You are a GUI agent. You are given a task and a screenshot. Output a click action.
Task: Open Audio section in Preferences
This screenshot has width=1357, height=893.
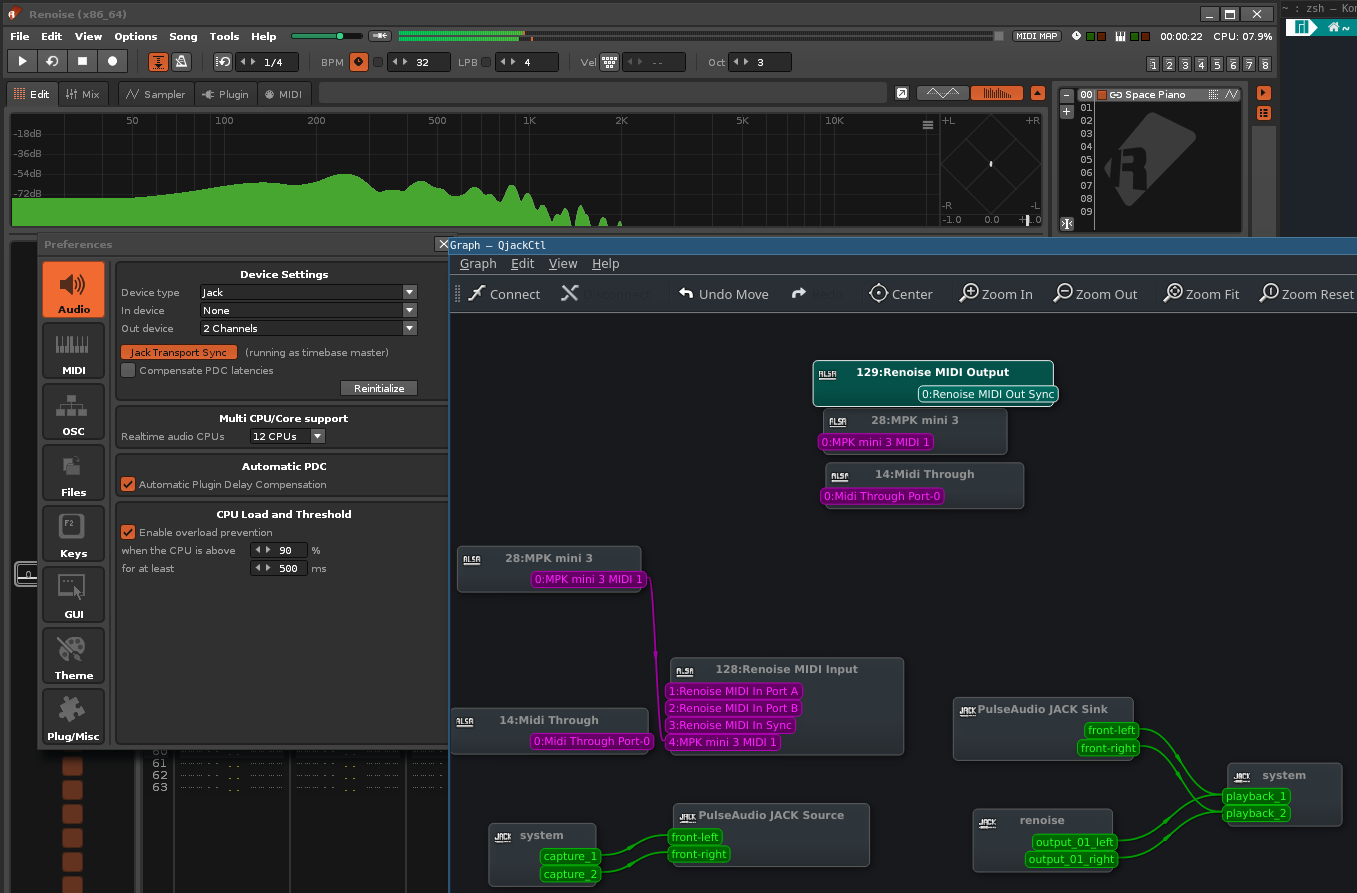(x=73, y=290)
